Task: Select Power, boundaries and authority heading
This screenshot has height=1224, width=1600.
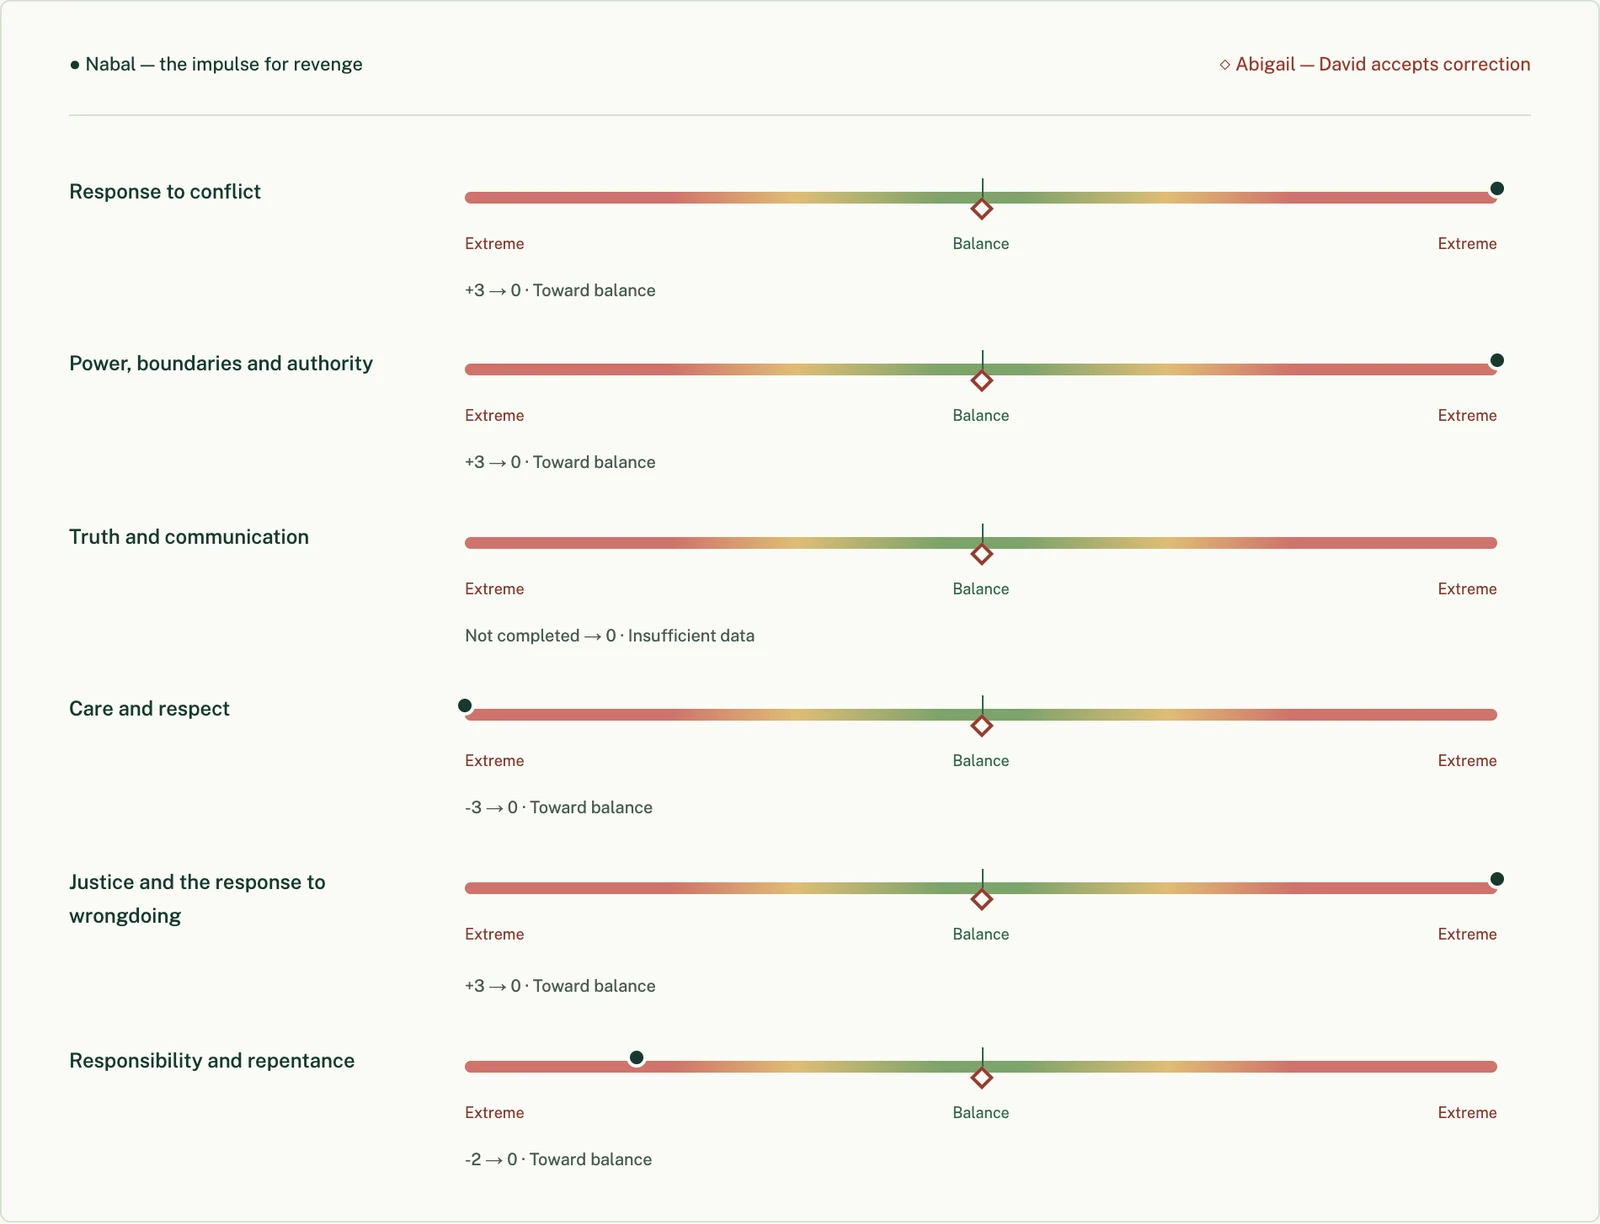Action: (x=221, y=364)
